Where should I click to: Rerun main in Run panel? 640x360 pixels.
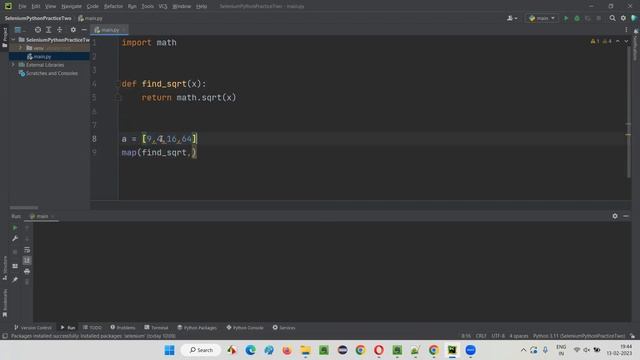point(15,228)
